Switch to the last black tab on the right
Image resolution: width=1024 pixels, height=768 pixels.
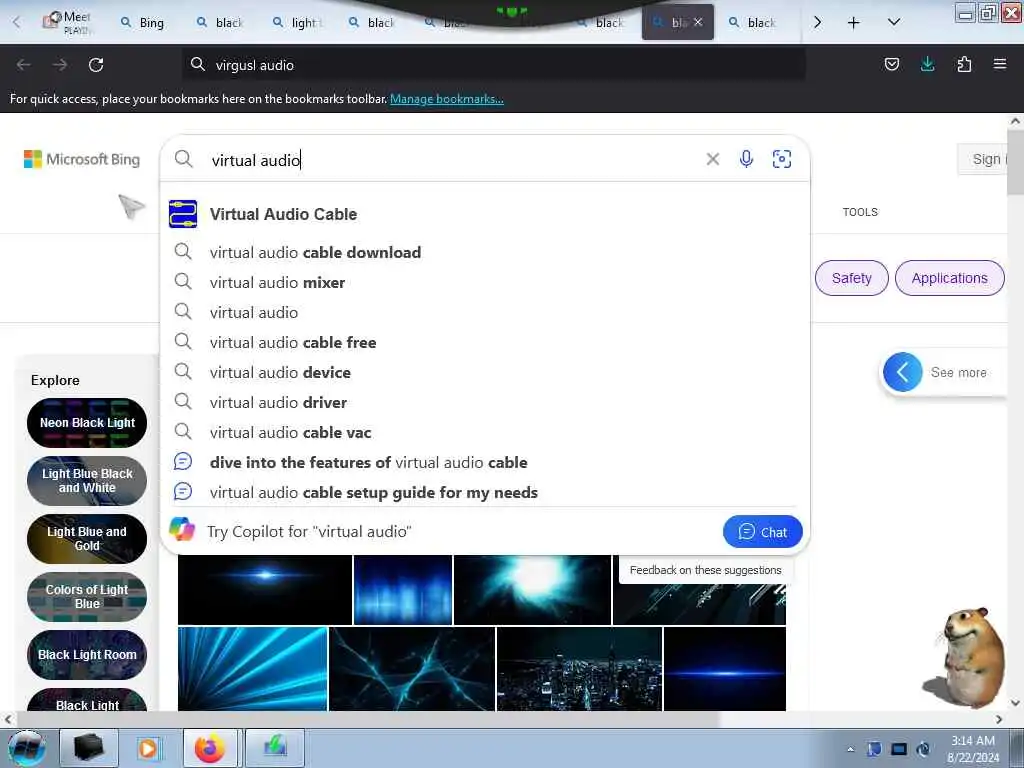[x=753, y=22]
